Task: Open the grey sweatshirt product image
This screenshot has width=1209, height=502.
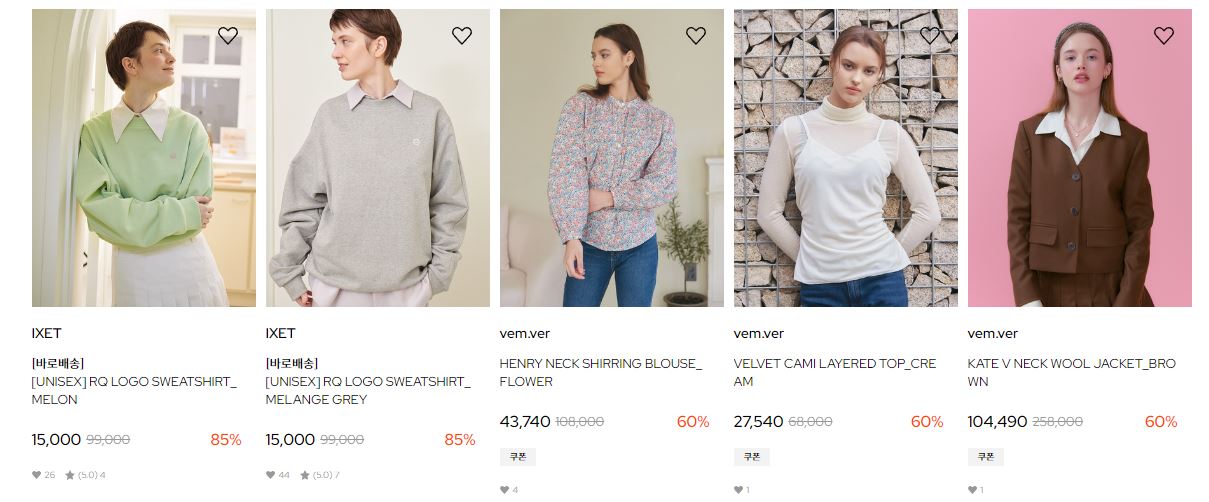Action: click(378, 158)
